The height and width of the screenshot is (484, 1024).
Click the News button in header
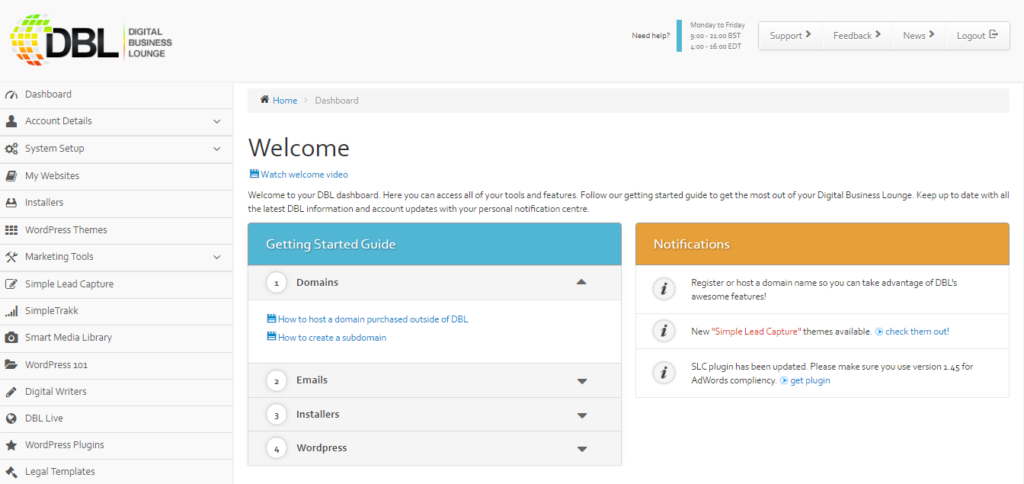coord(918,35)
